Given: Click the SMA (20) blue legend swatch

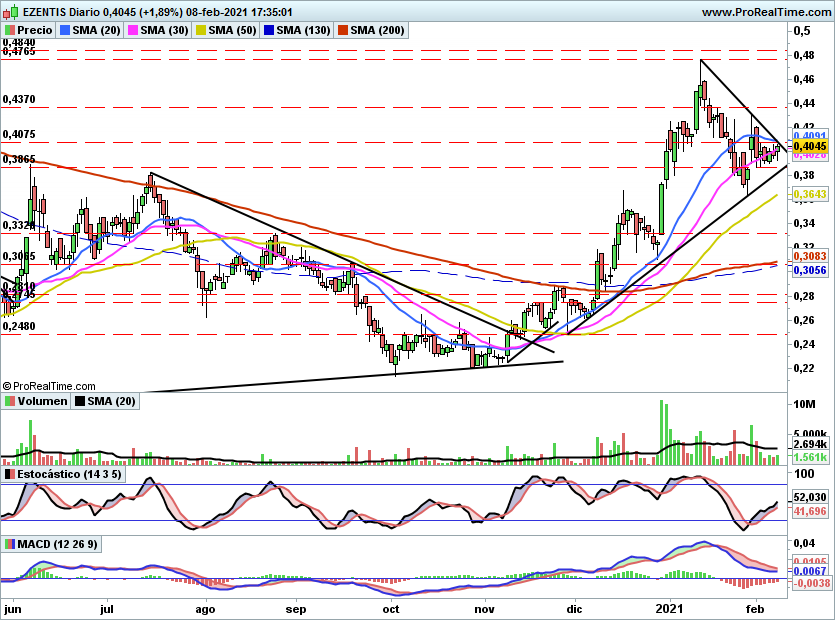Looking at the screenshot, I should click(x=64, y=30).
